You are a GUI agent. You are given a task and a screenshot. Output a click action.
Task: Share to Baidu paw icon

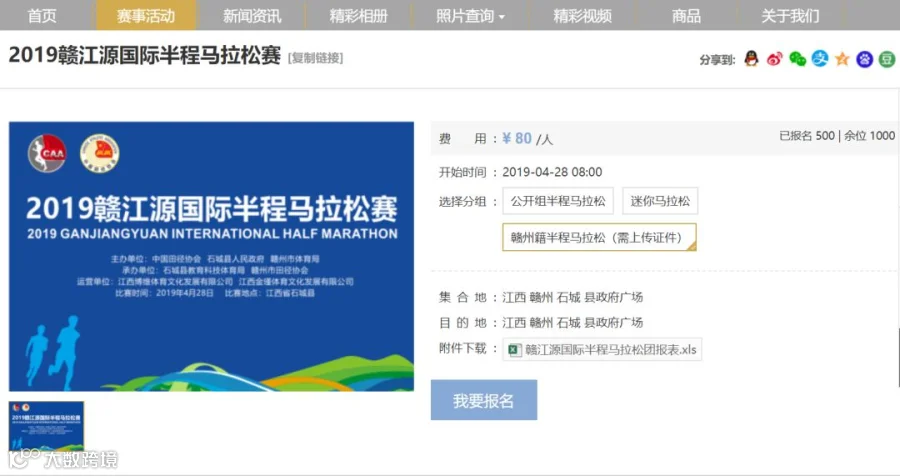coord(864,59)
